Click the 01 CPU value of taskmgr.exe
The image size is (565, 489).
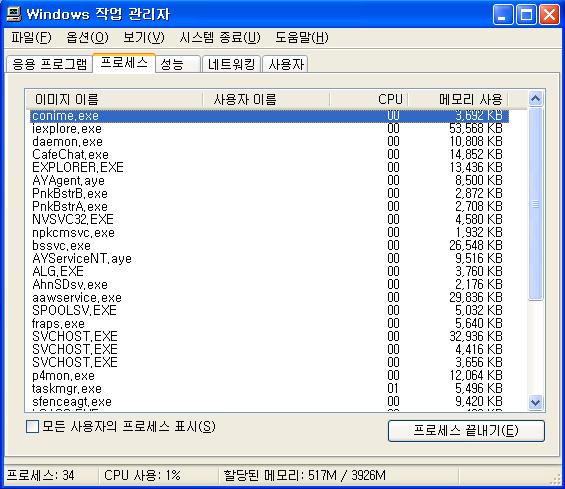[393, 388]
